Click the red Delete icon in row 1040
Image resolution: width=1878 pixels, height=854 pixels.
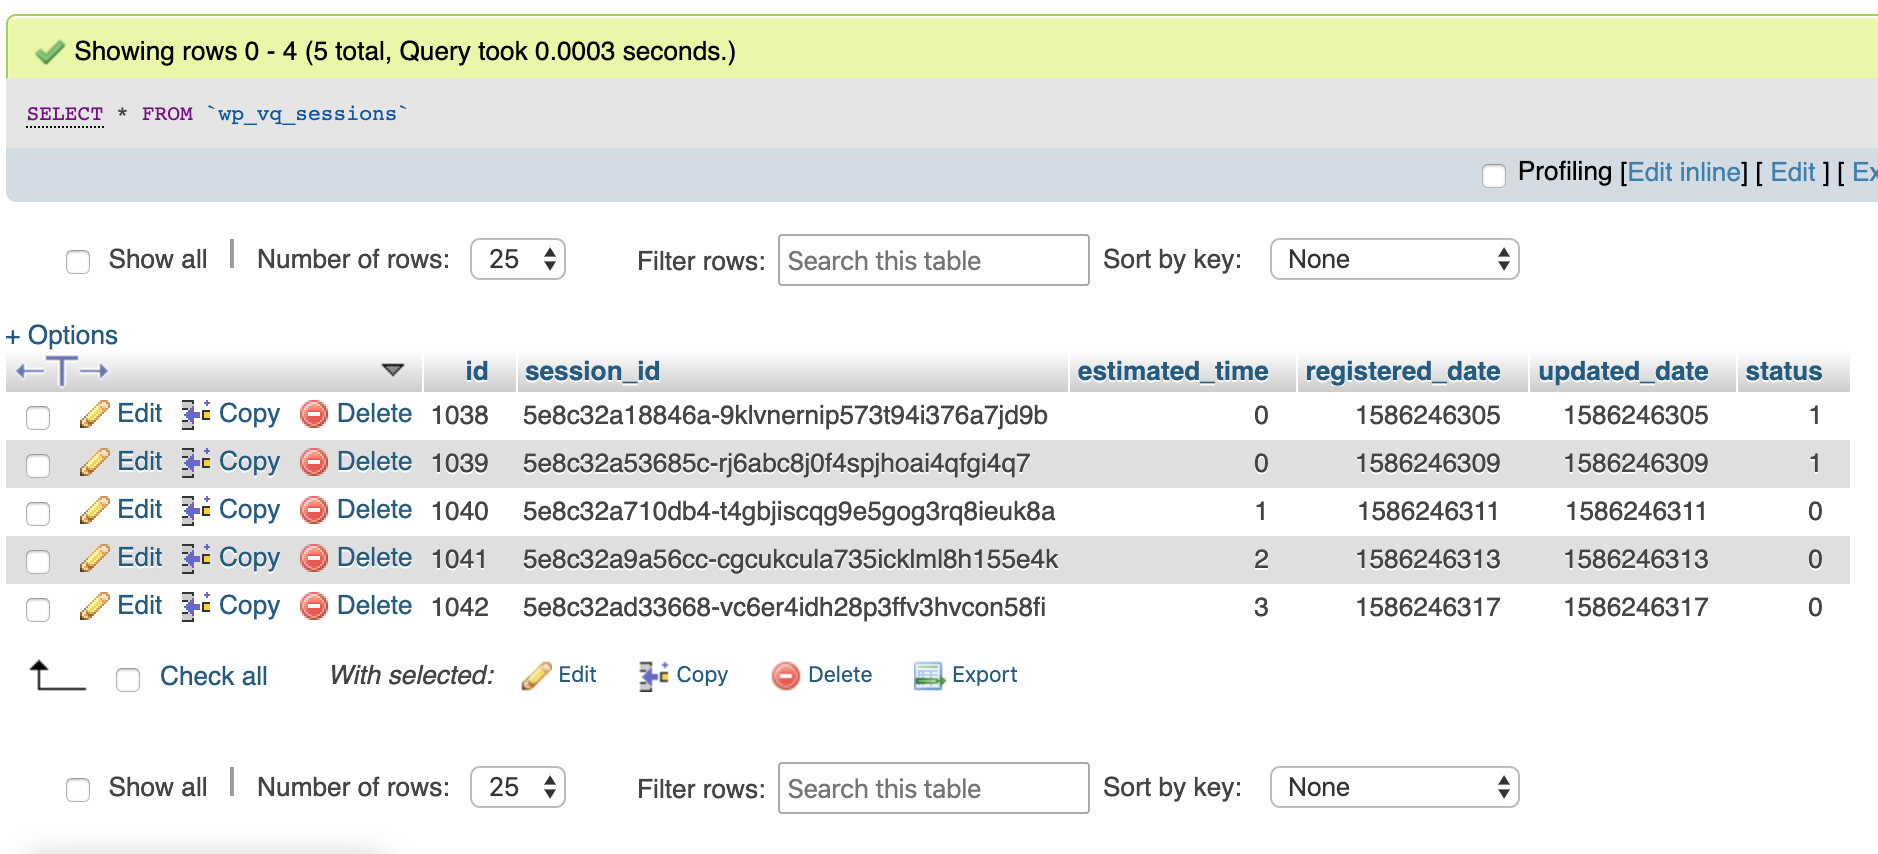pos(314,510)
